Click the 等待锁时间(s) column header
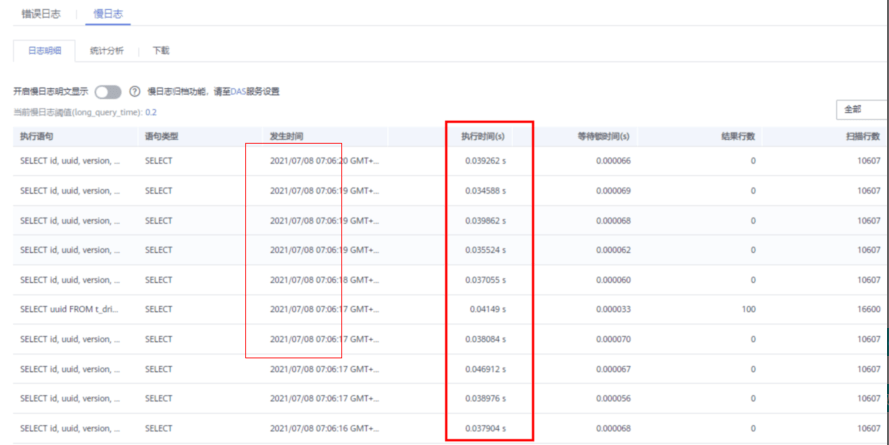This screenshot has height=445, width=889. (603, 135)
